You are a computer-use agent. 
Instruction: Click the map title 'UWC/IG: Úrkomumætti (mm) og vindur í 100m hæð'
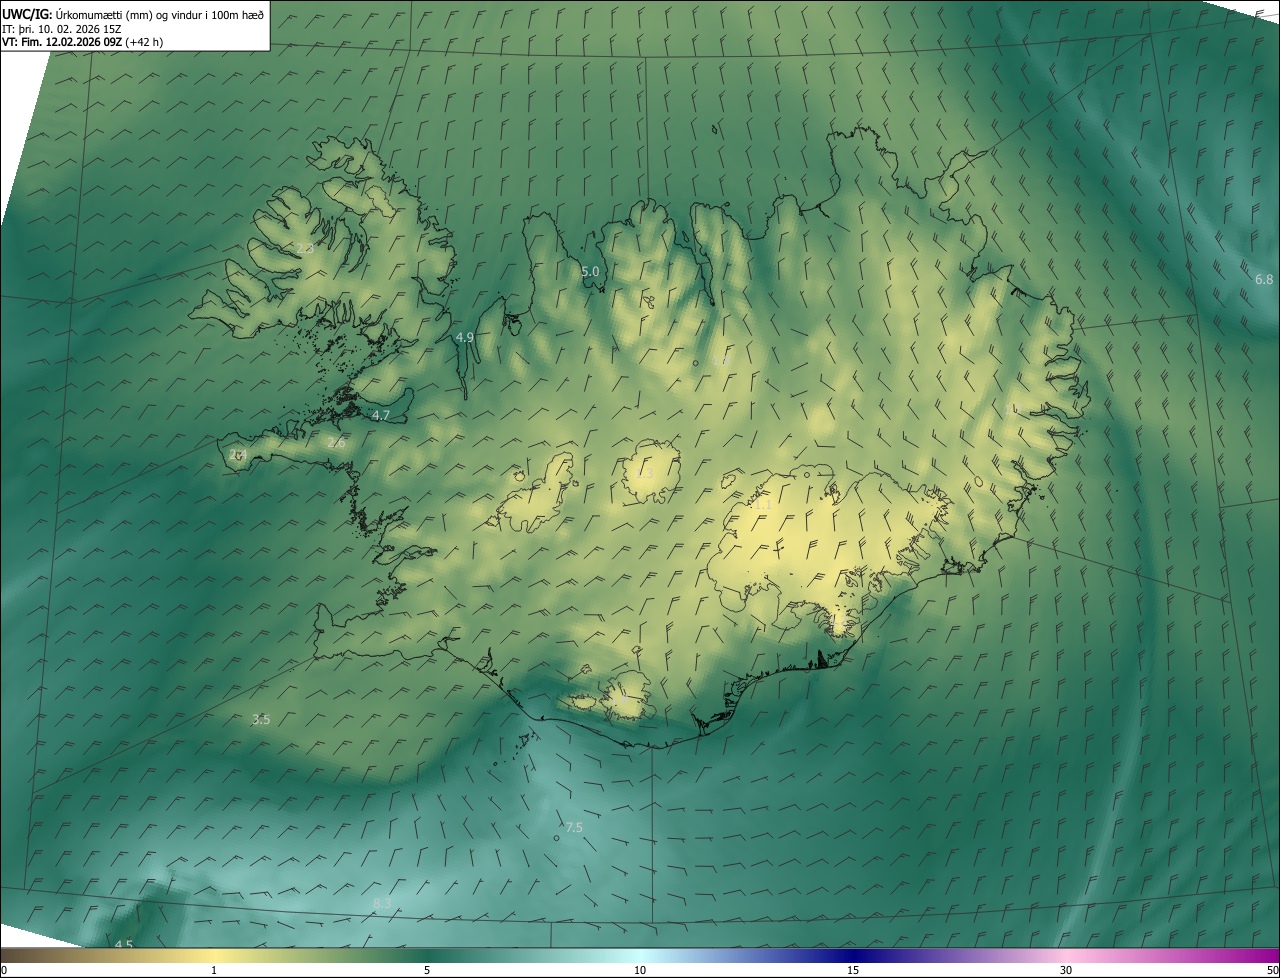pyautogui.click(x=133, y=14)
